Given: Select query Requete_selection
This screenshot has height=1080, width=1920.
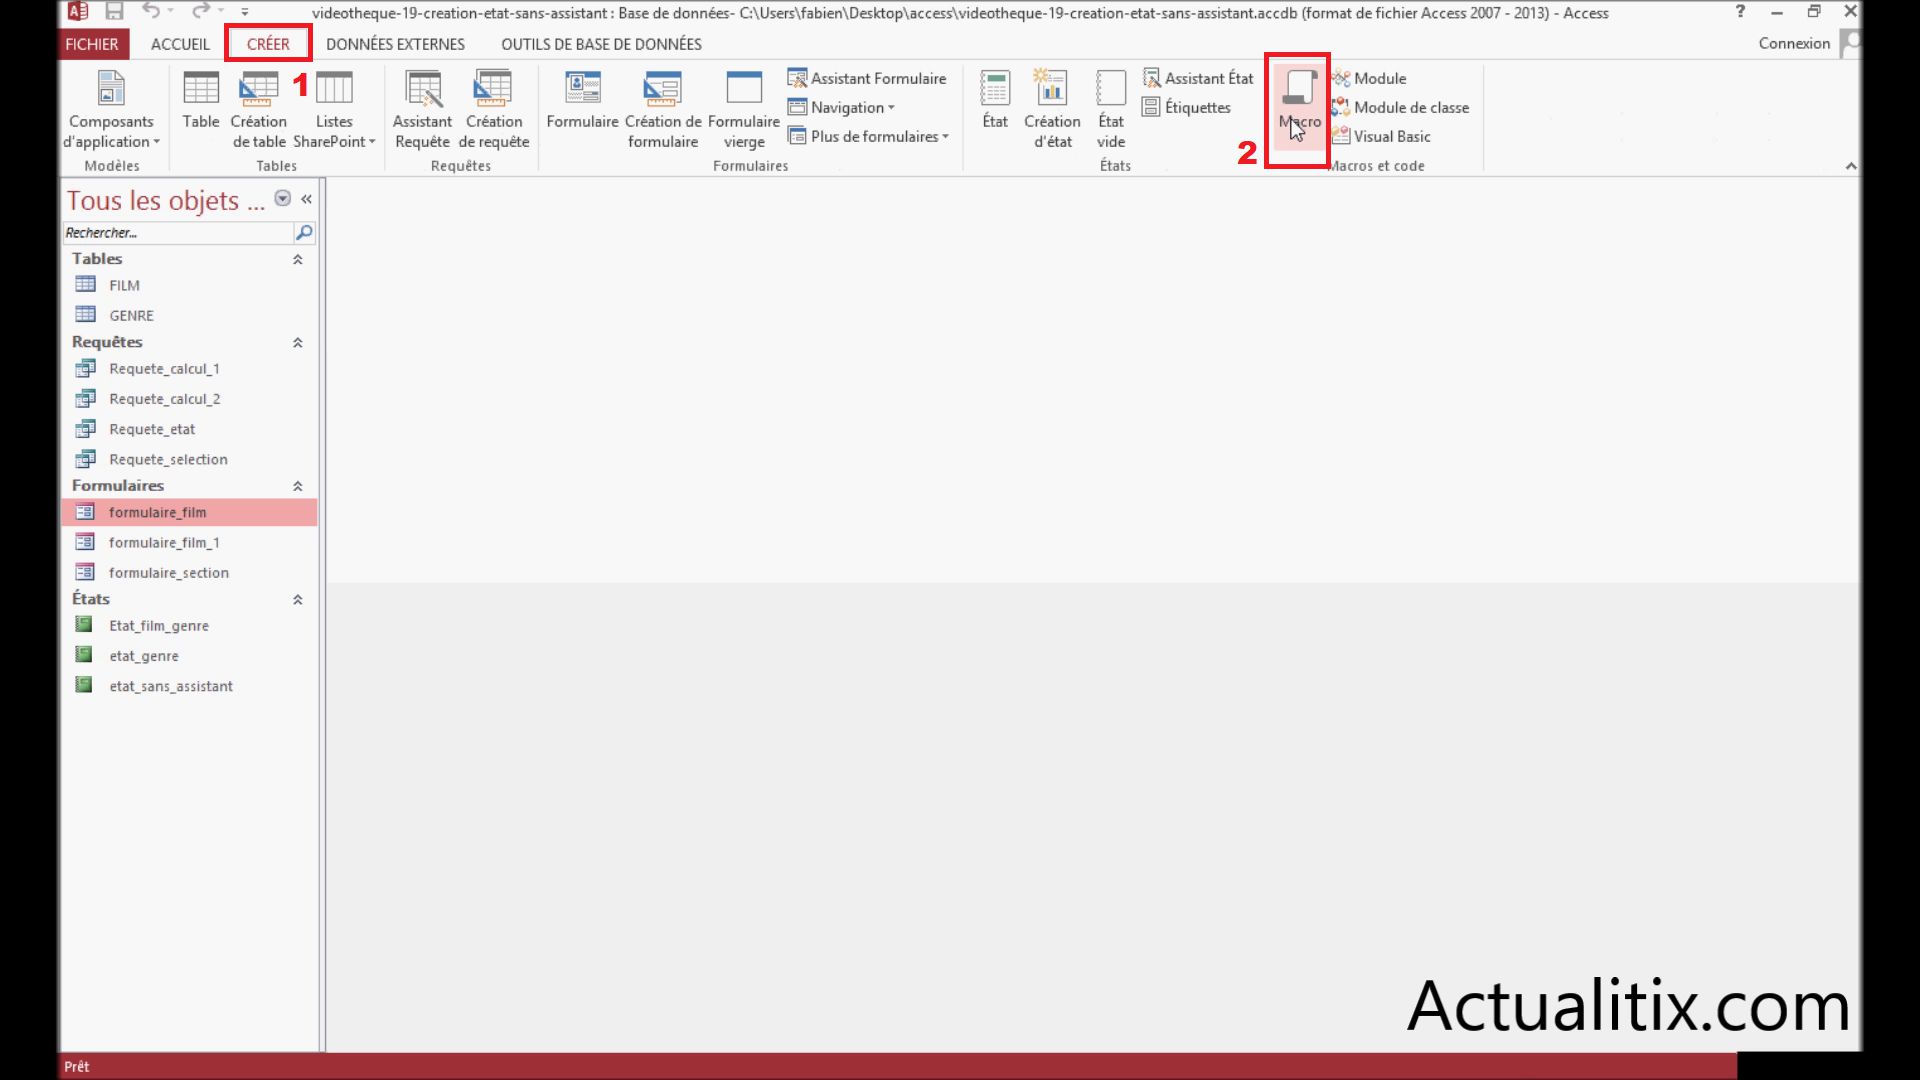Looking at the screenshot, I should pos(190,459).
